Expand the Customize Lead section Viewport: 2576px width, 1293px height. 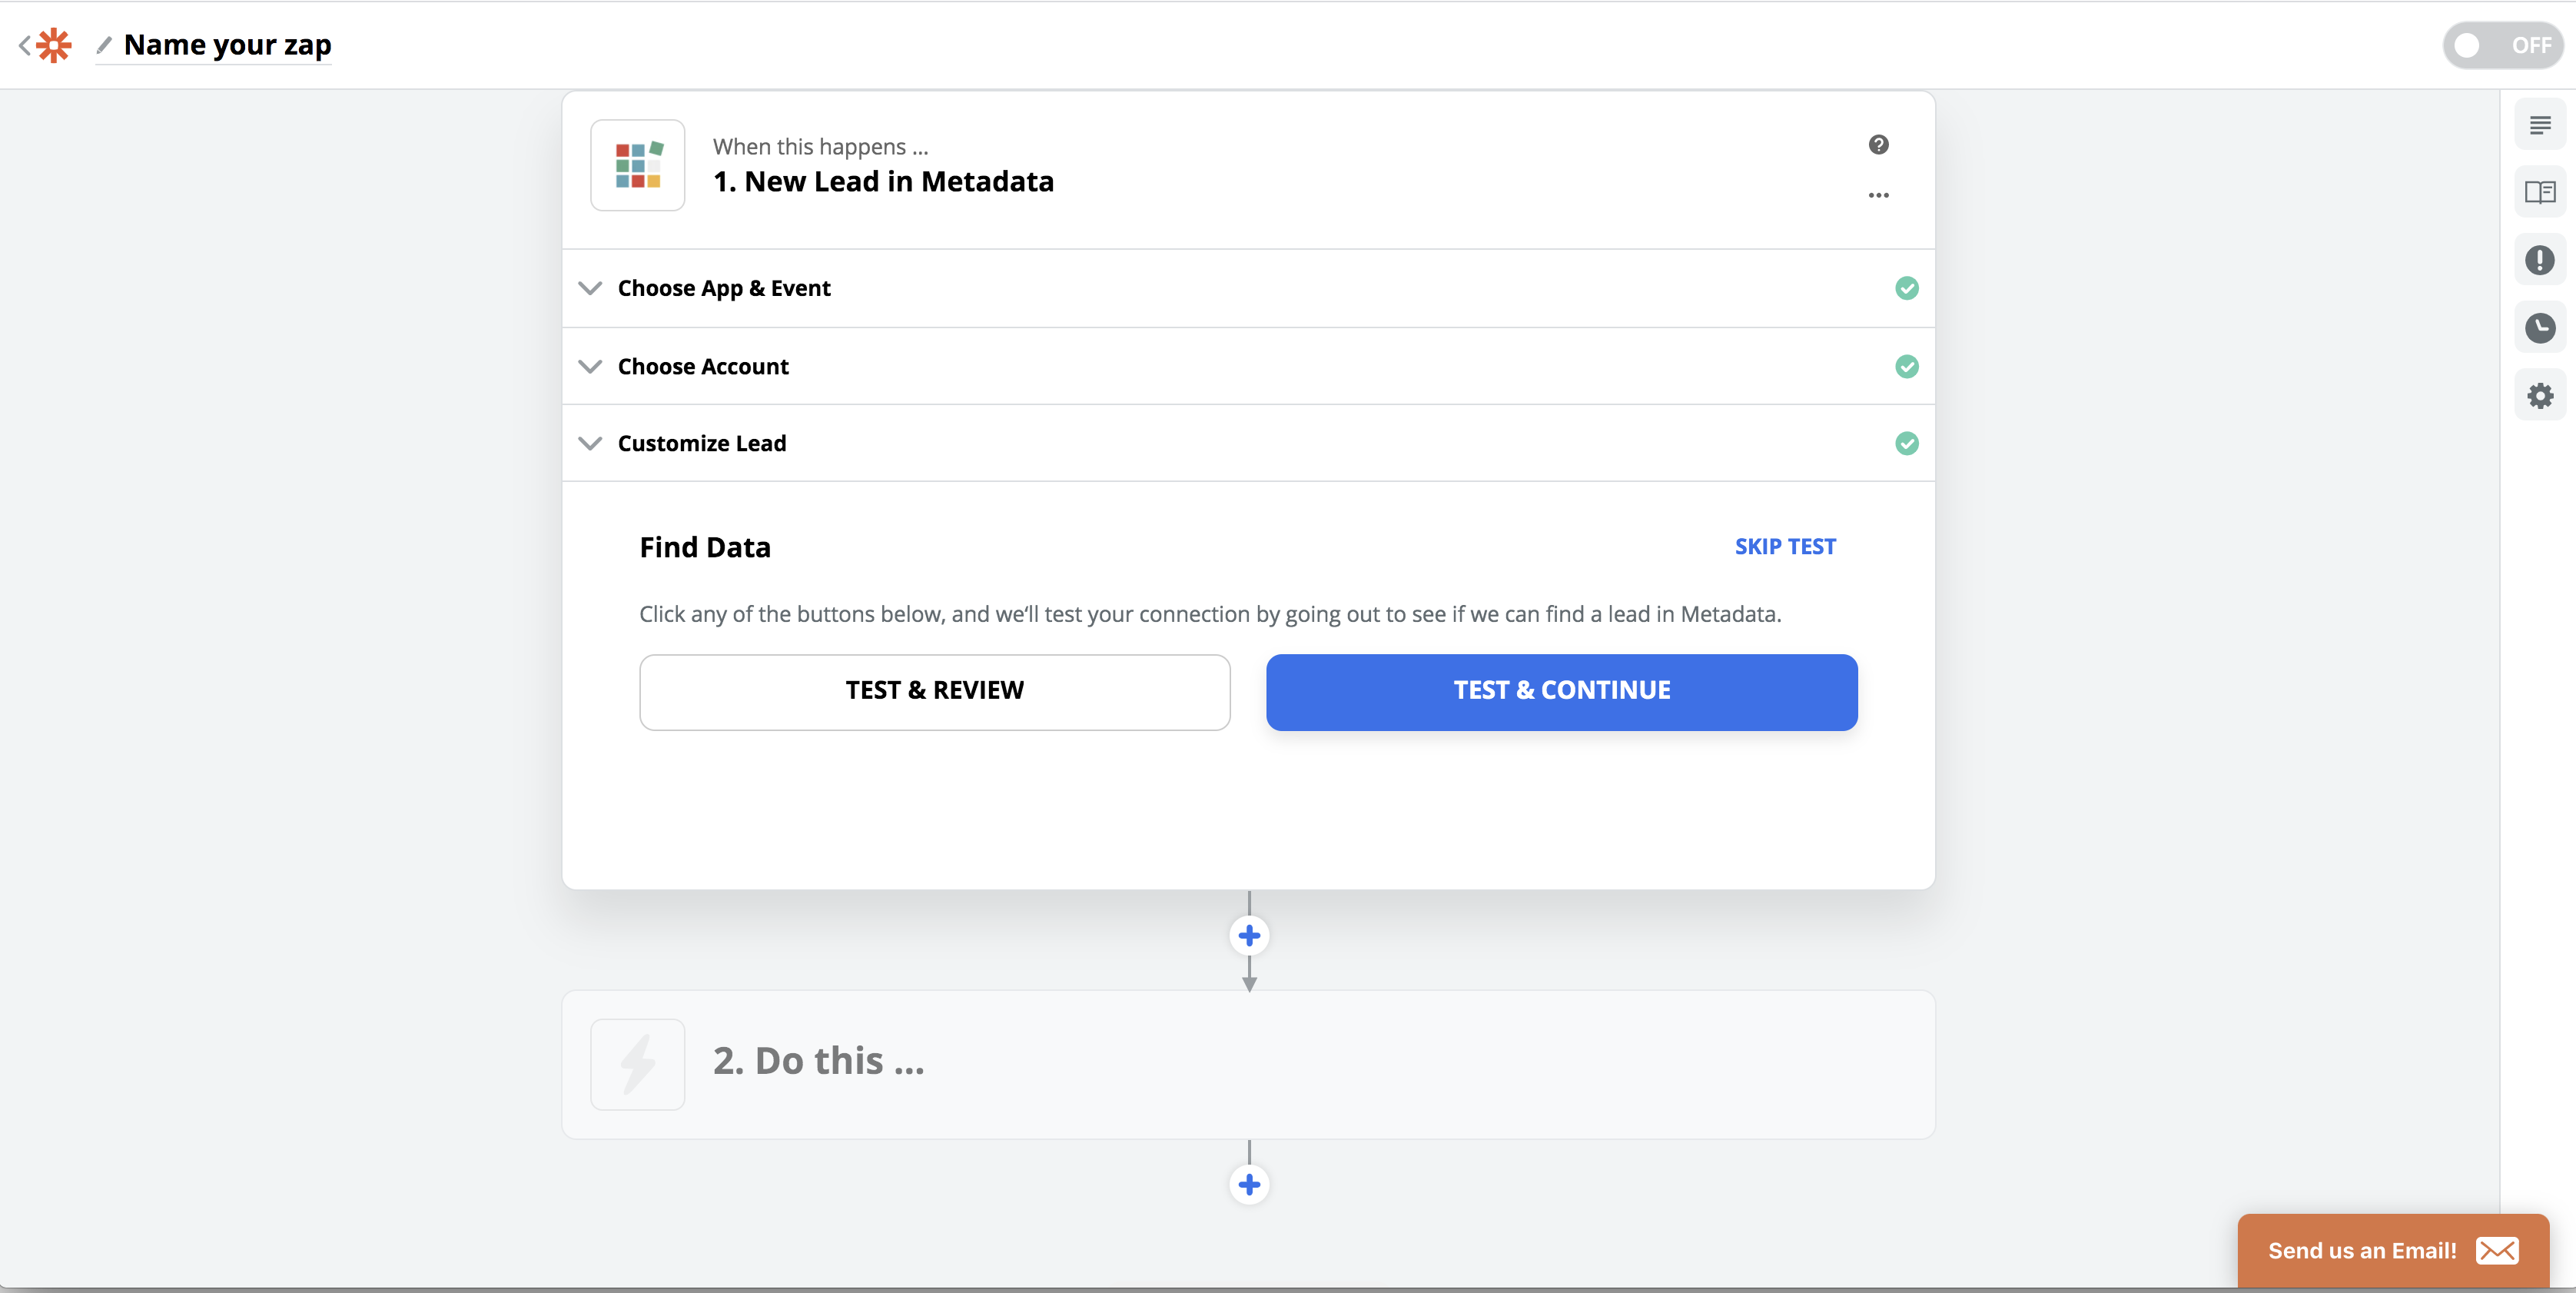[702, 443]
